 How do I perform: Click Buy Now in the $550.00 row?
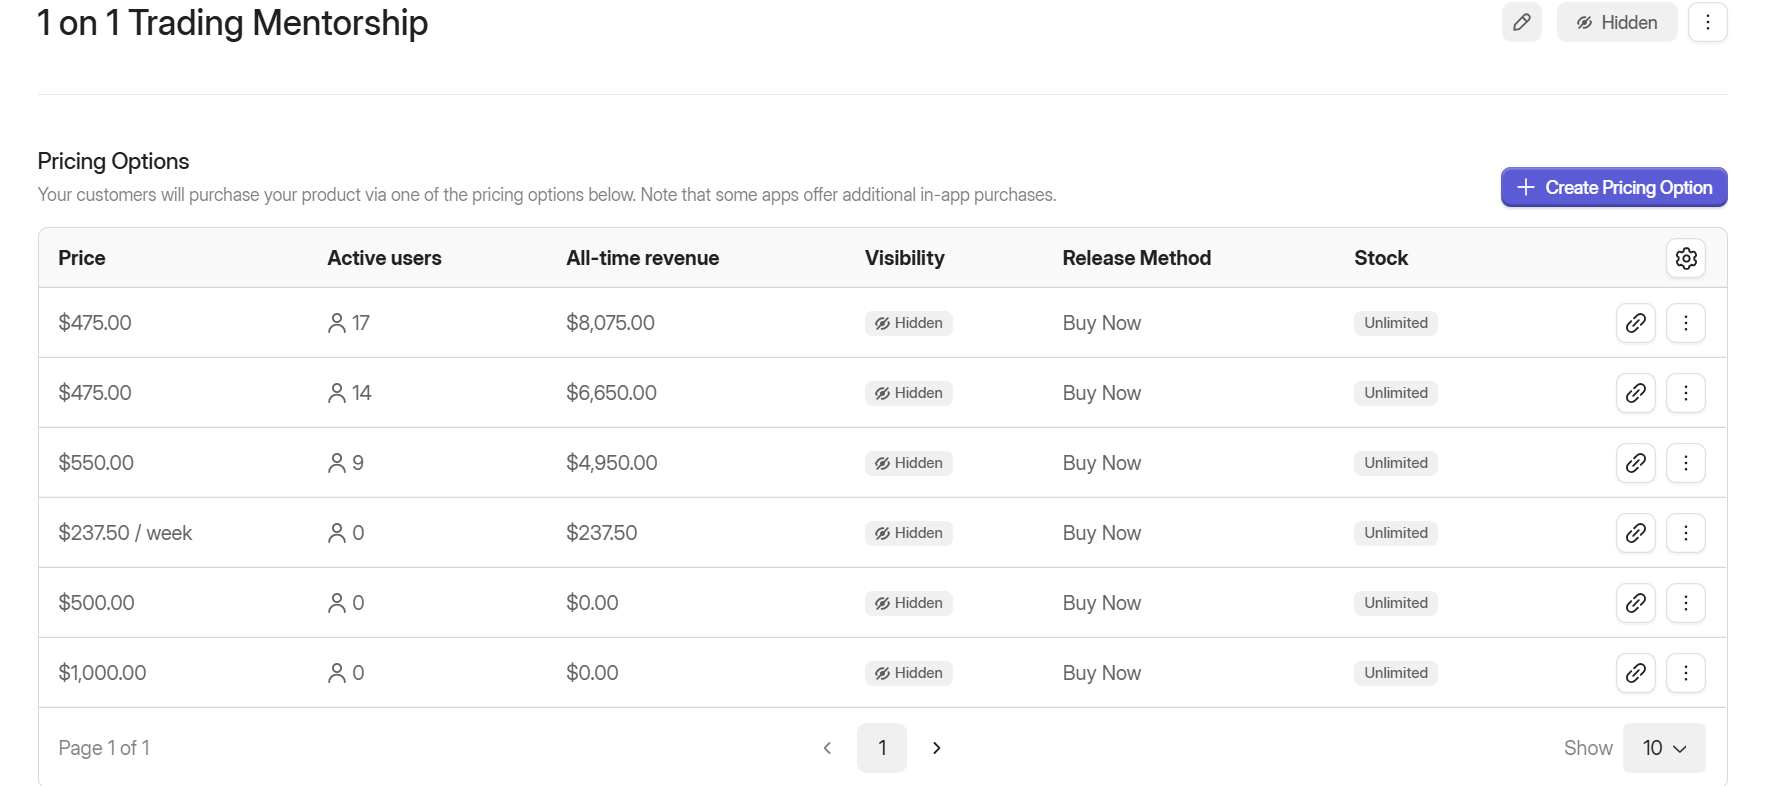[1101, 463]
